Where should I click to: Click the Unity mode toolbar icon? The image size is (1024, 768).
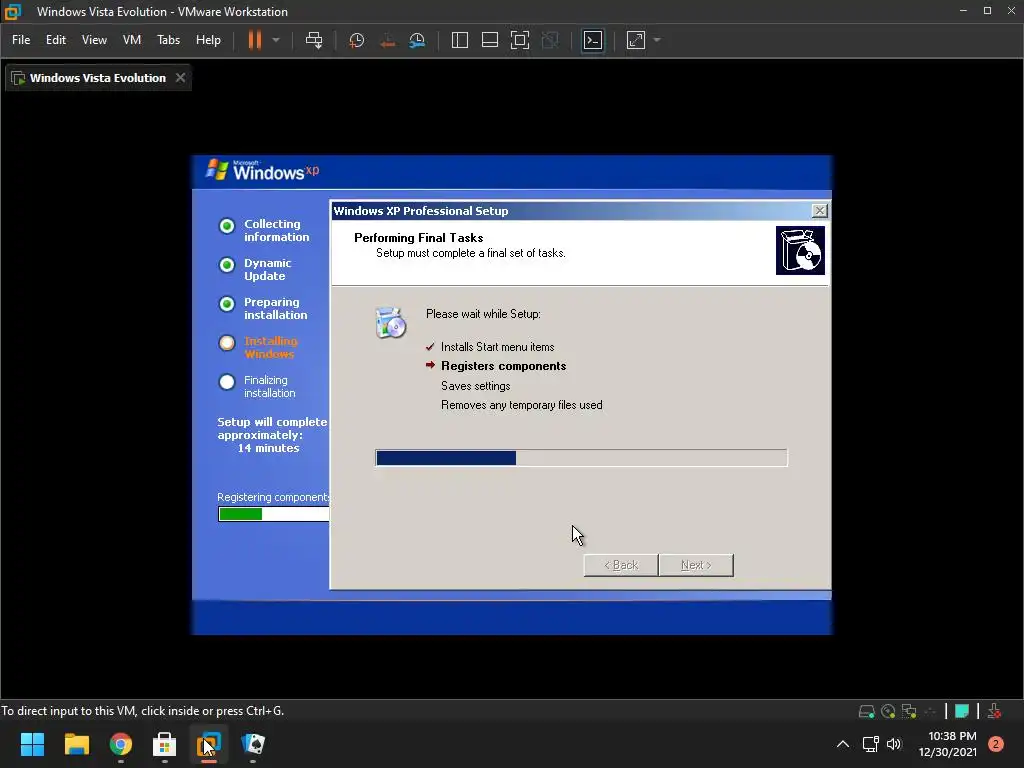pyautogui.click(x=551, y=40)
